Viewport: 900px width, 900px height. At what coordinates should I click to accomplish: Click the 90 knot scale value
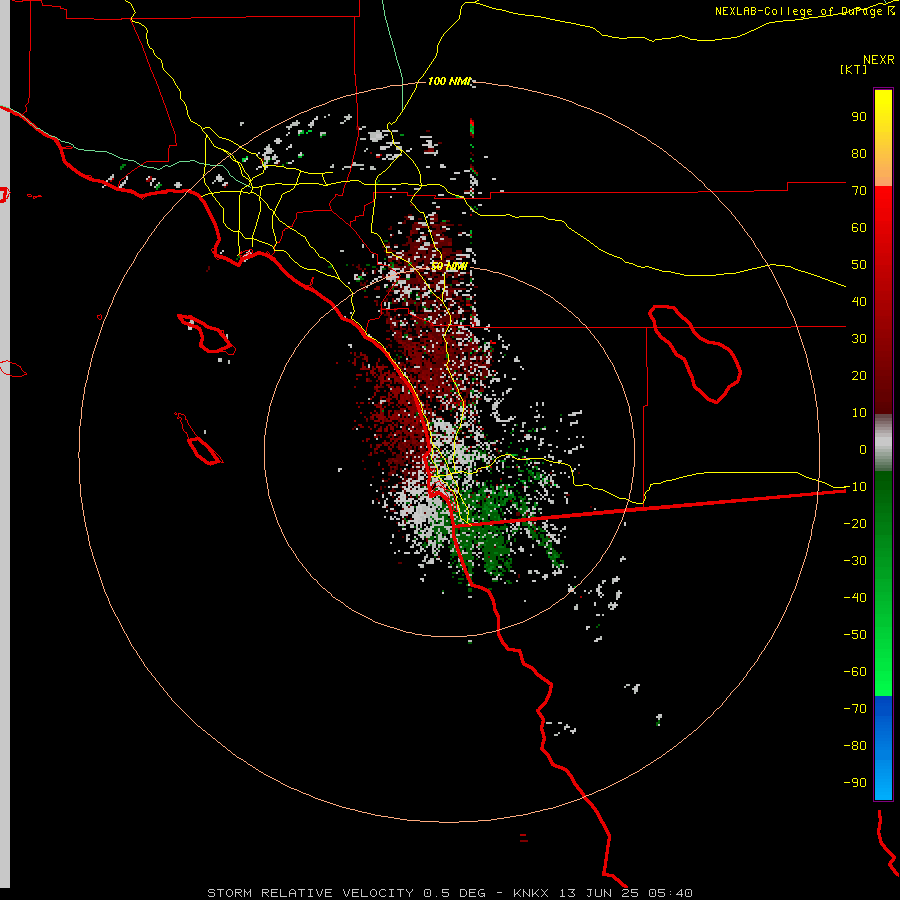pos(859,117)
